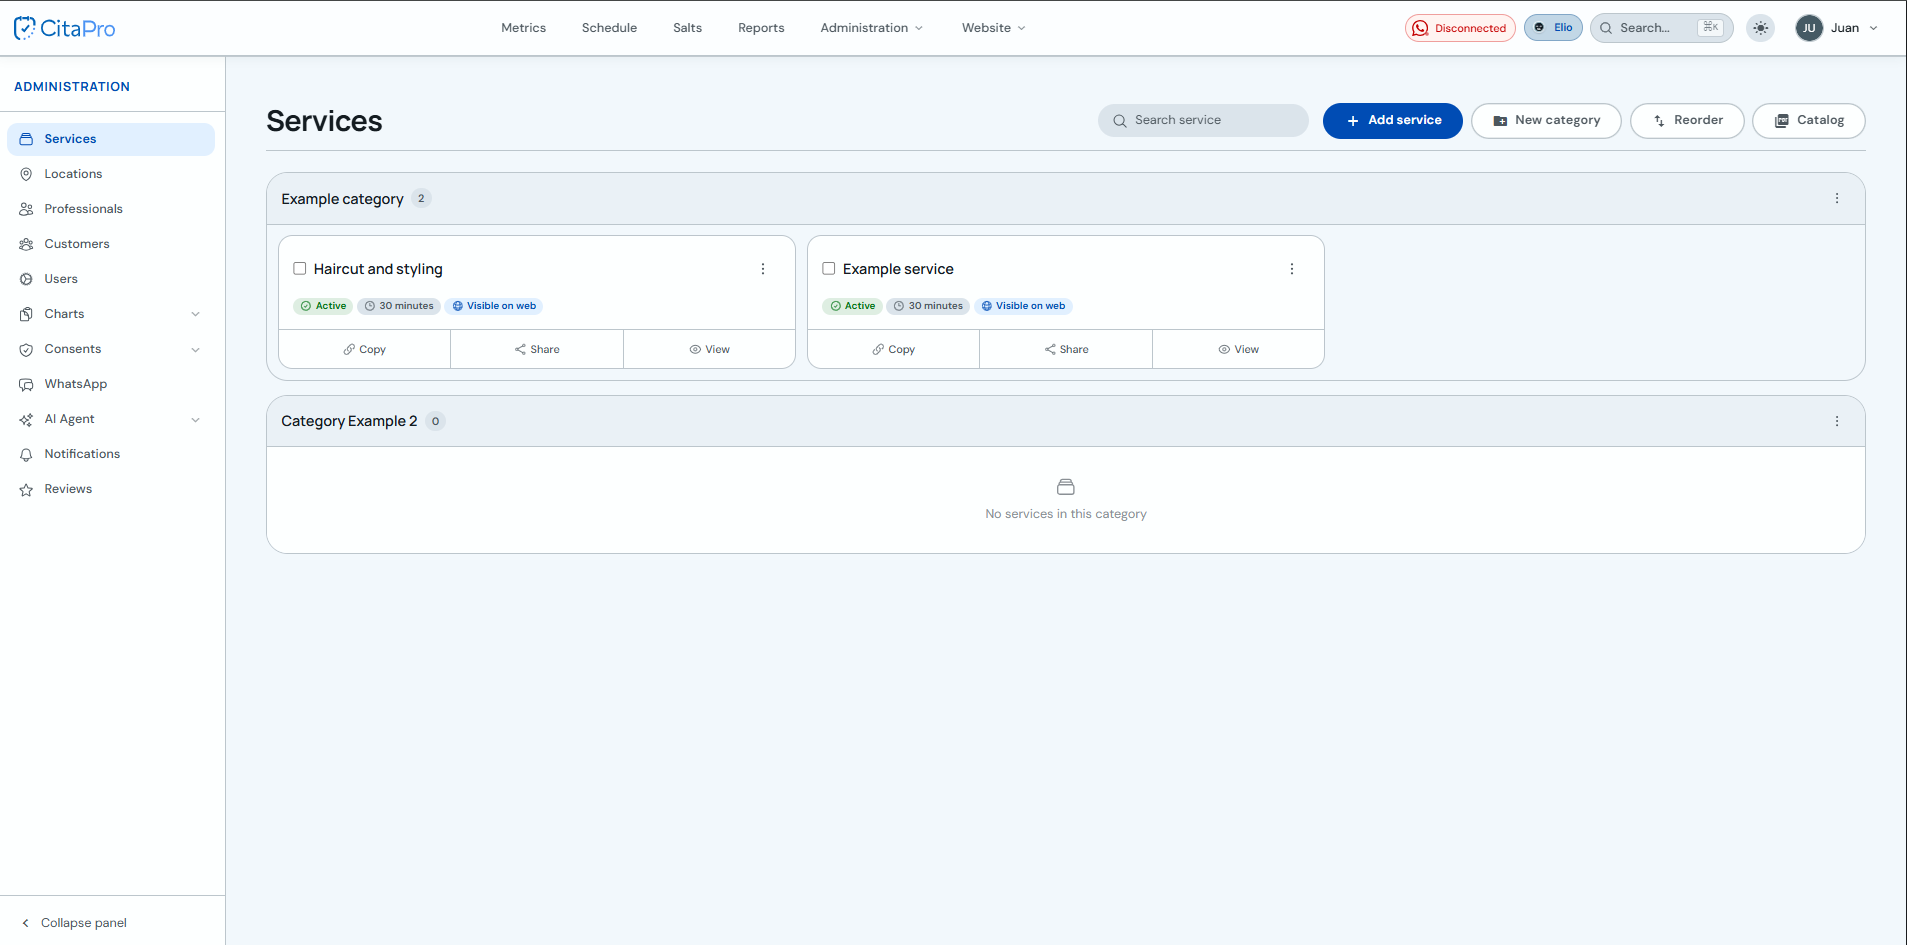Viewport: 1907px width, 945px height.
Task: Click the CitaPro logo
Action: click(x=65, y=28)
